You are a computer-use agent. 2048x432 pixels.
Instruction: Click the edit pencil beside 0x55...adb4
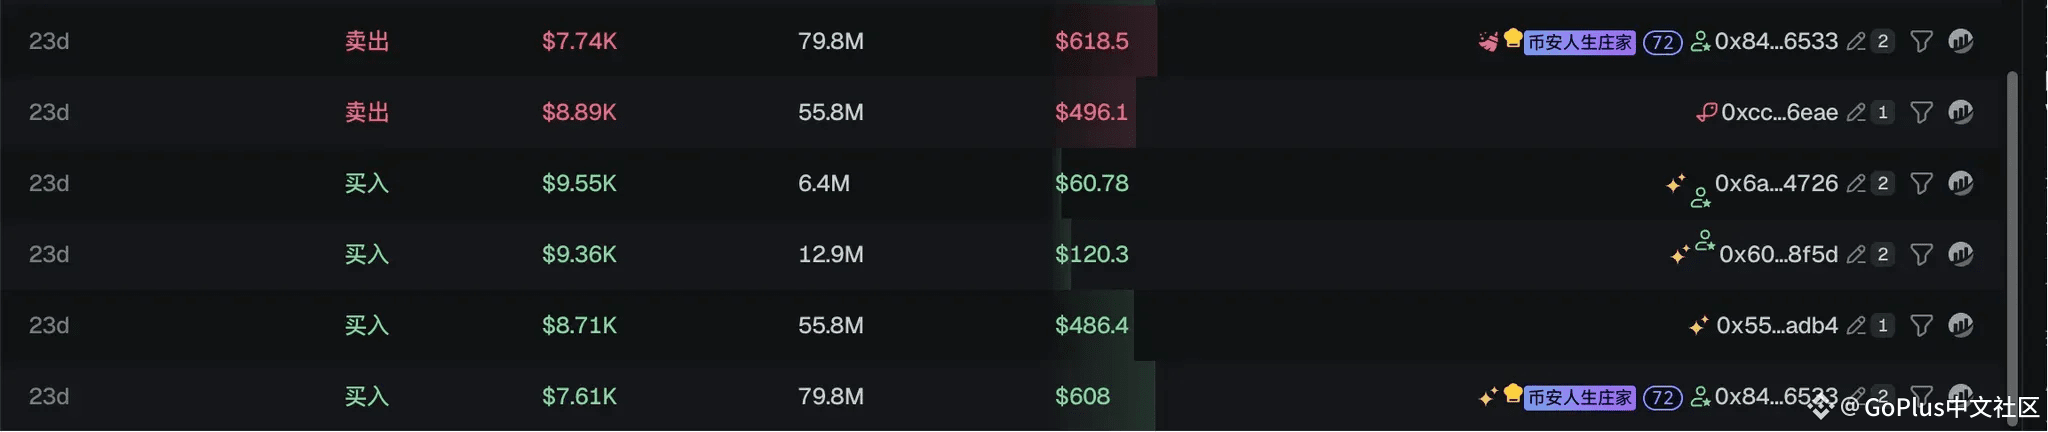(1856, 325)
